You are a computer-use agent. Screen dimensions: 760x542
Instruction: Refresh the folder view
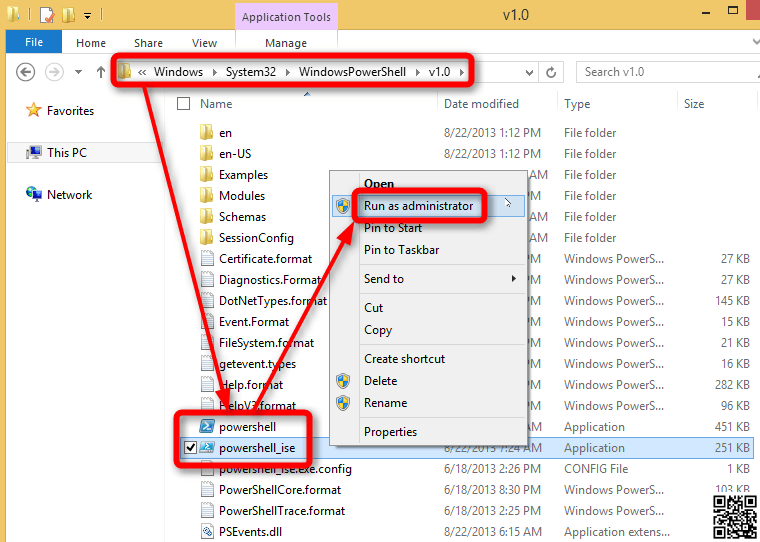[551, 72]
